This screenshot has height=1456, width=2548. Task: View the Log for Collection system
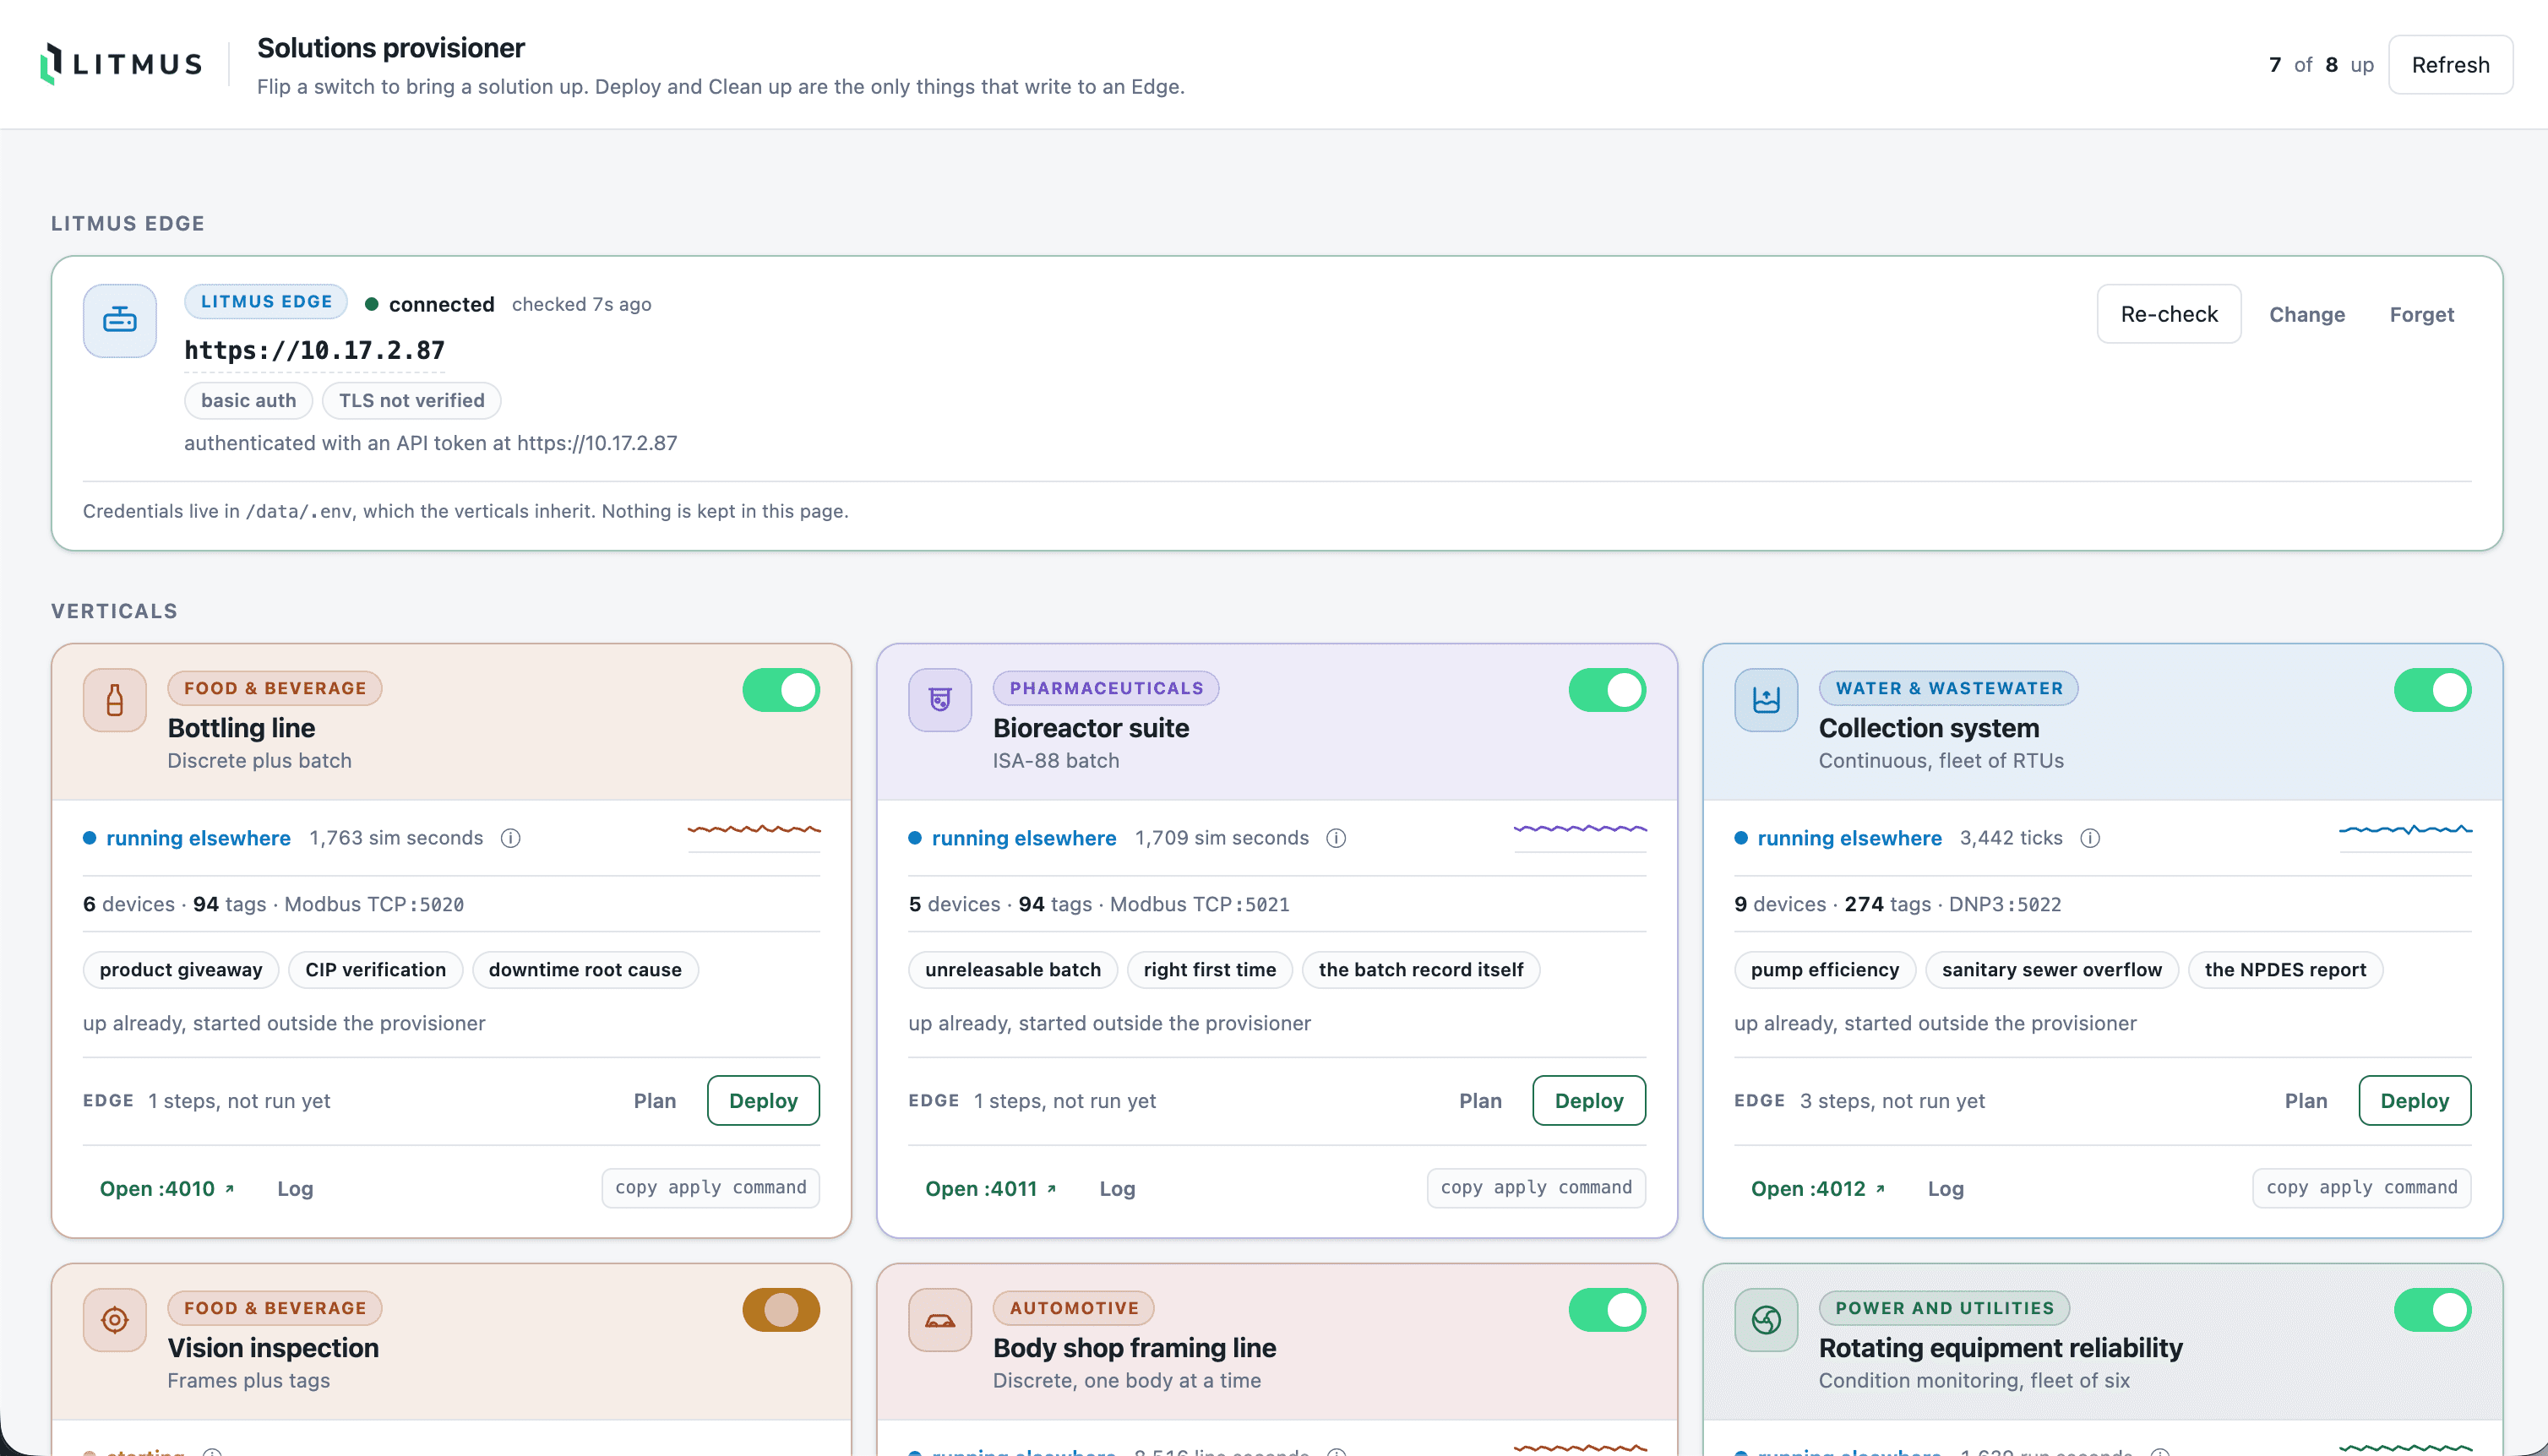coord(1946,1188)
